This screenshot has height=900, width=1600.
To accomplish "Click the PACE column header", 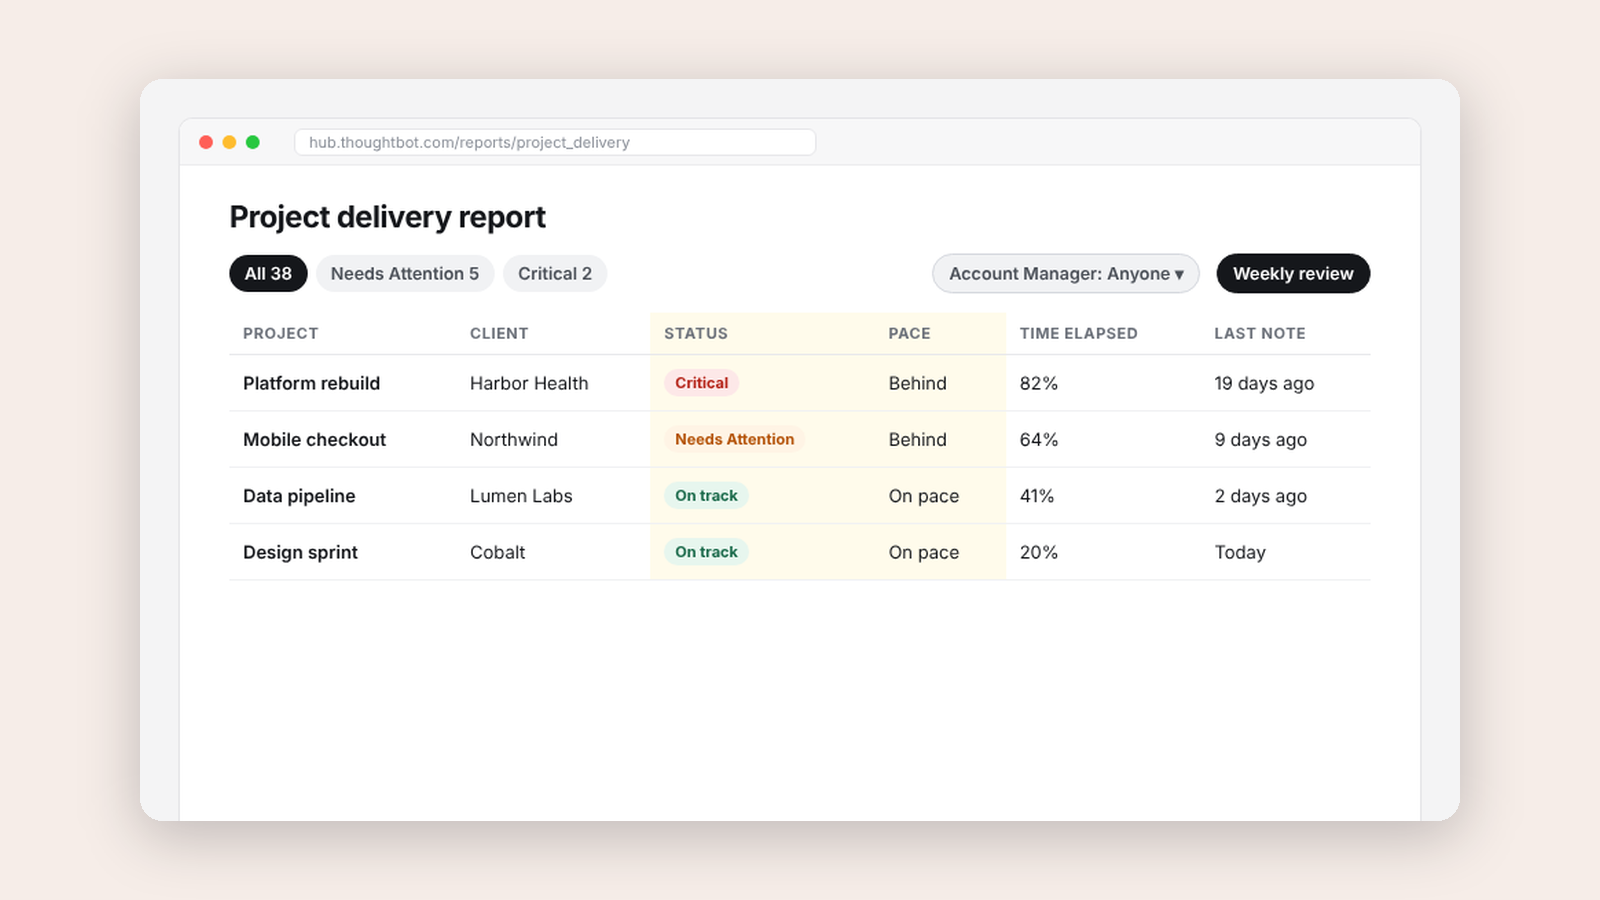I will click(x=909, y=333).
